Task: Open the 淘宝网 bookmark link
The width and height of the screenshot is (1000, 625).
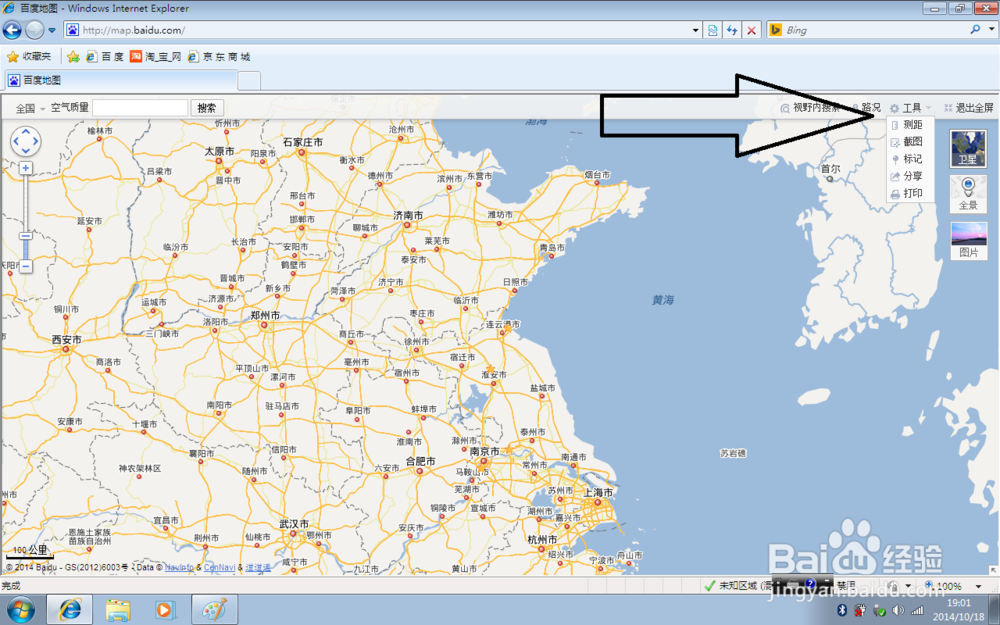Action: click(x=156, y=57)
